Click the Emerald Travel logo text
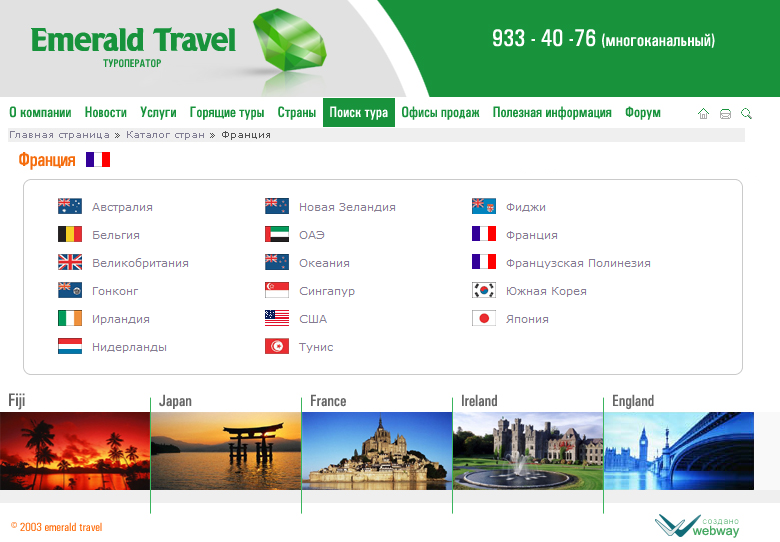780x542 pixels. pyautogui.click(x=133, y=40)
